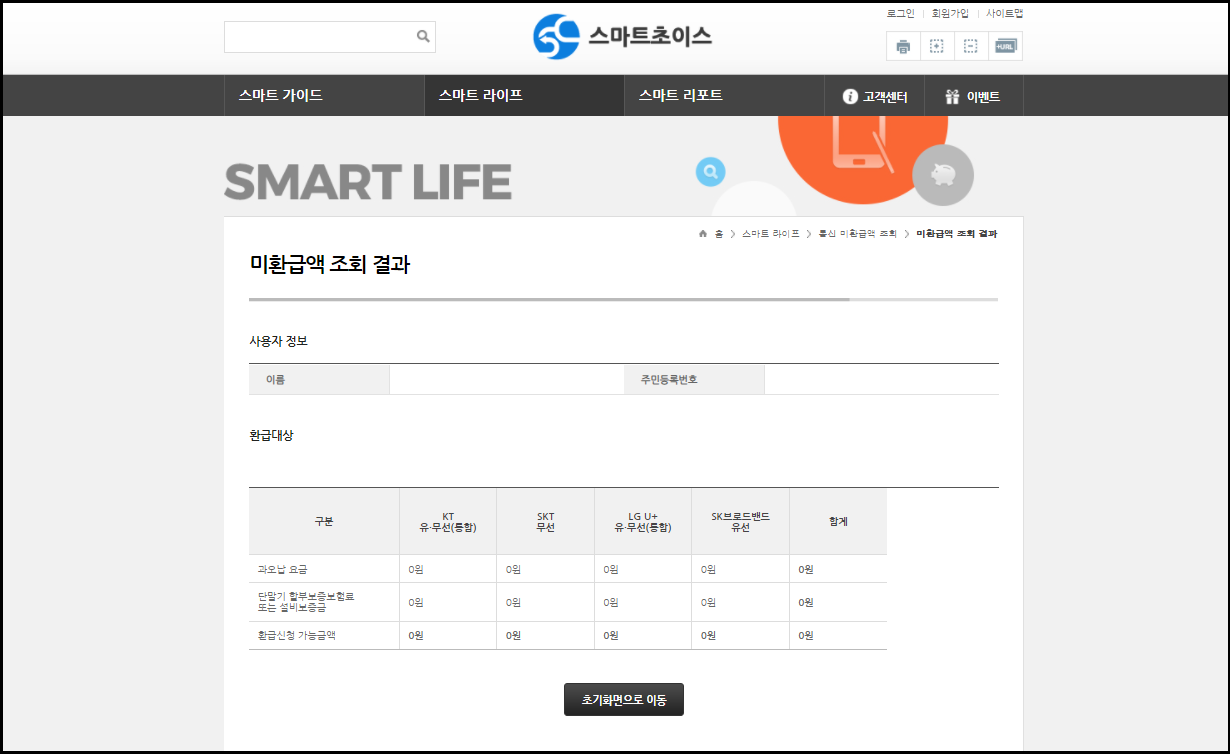This screenshot has width=1230, height=754.
Task: Click the 과오납 요금 row label
Action: click(x=282, y=569)
